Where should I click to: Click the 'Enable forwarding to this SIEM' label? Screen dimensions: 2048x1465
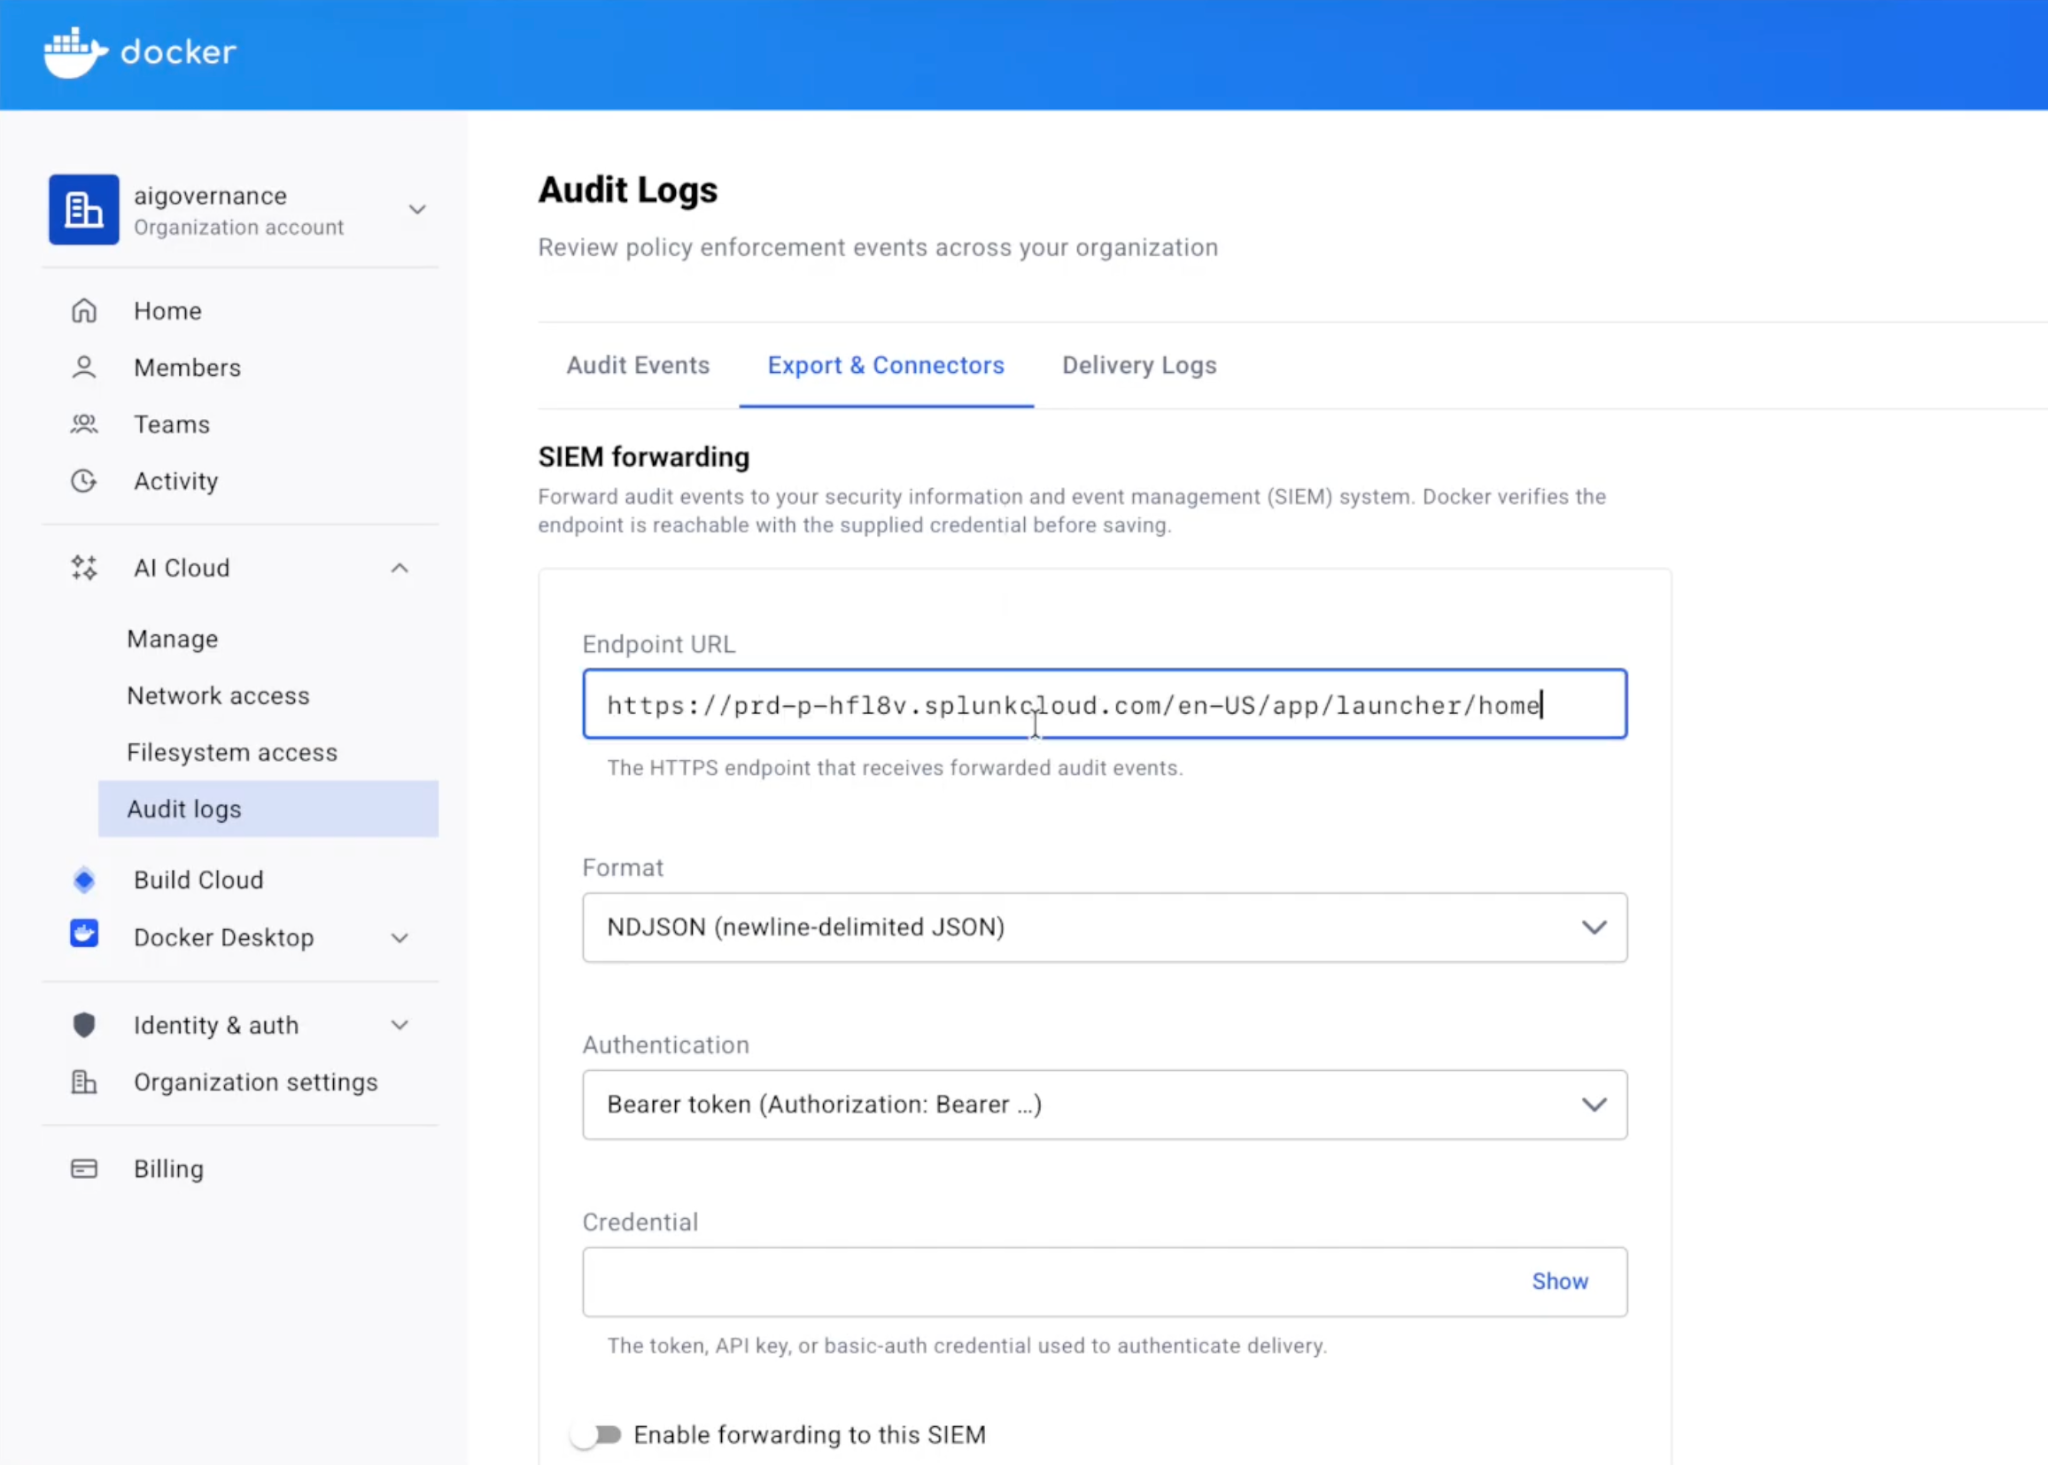(x=810, y=1435)
